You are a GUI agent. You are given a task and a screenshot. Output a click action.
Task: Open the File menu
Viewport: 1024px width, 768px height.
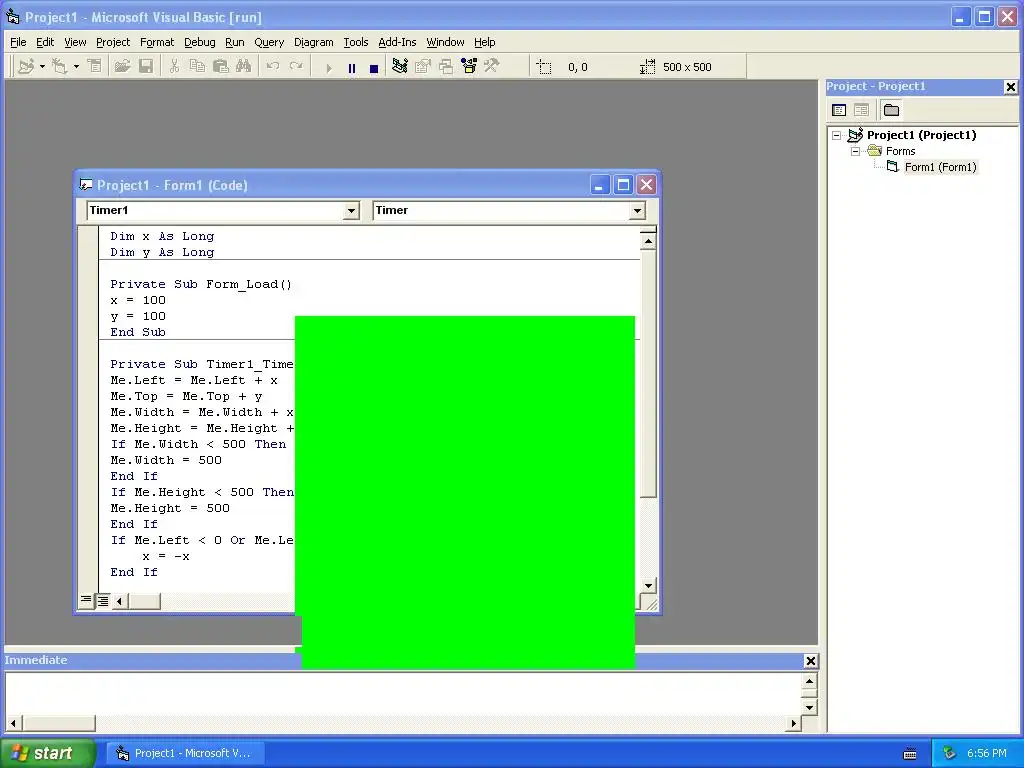point(18,42)
